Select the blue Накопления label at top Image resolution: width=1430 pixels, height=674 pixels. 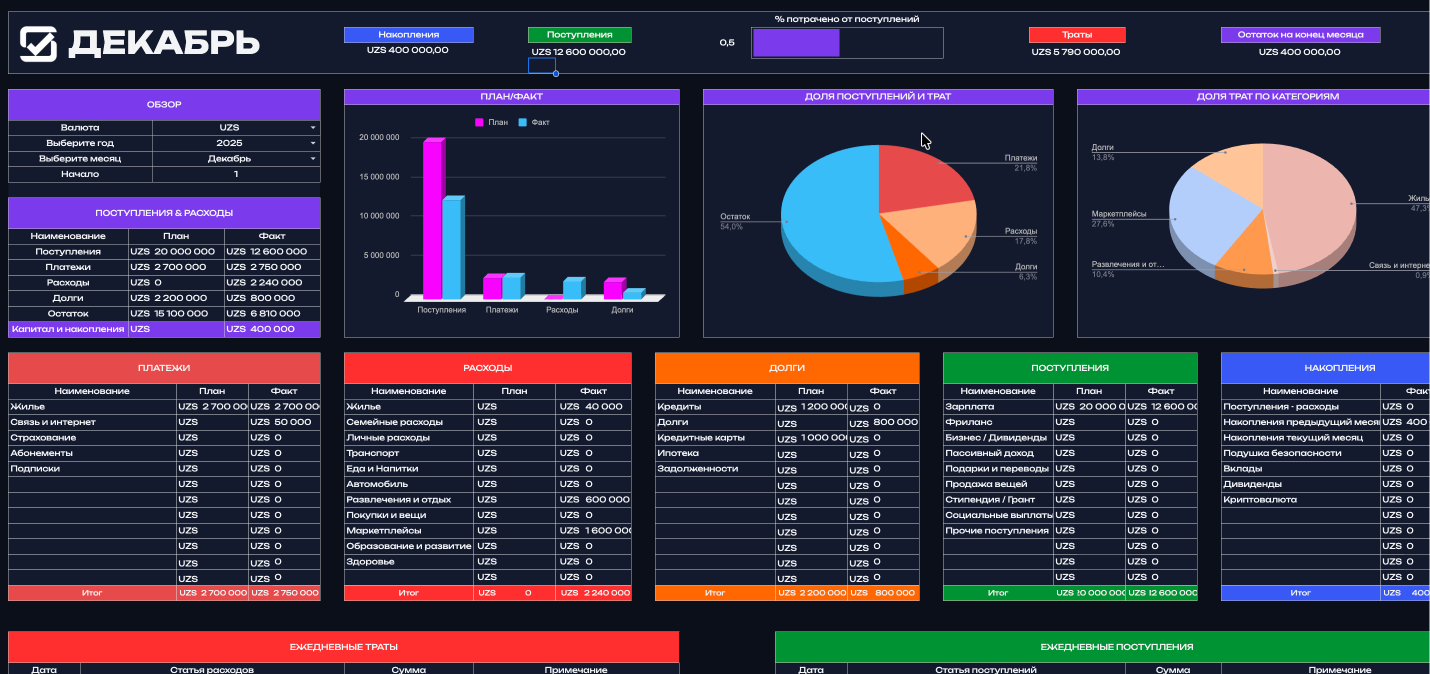408,35
